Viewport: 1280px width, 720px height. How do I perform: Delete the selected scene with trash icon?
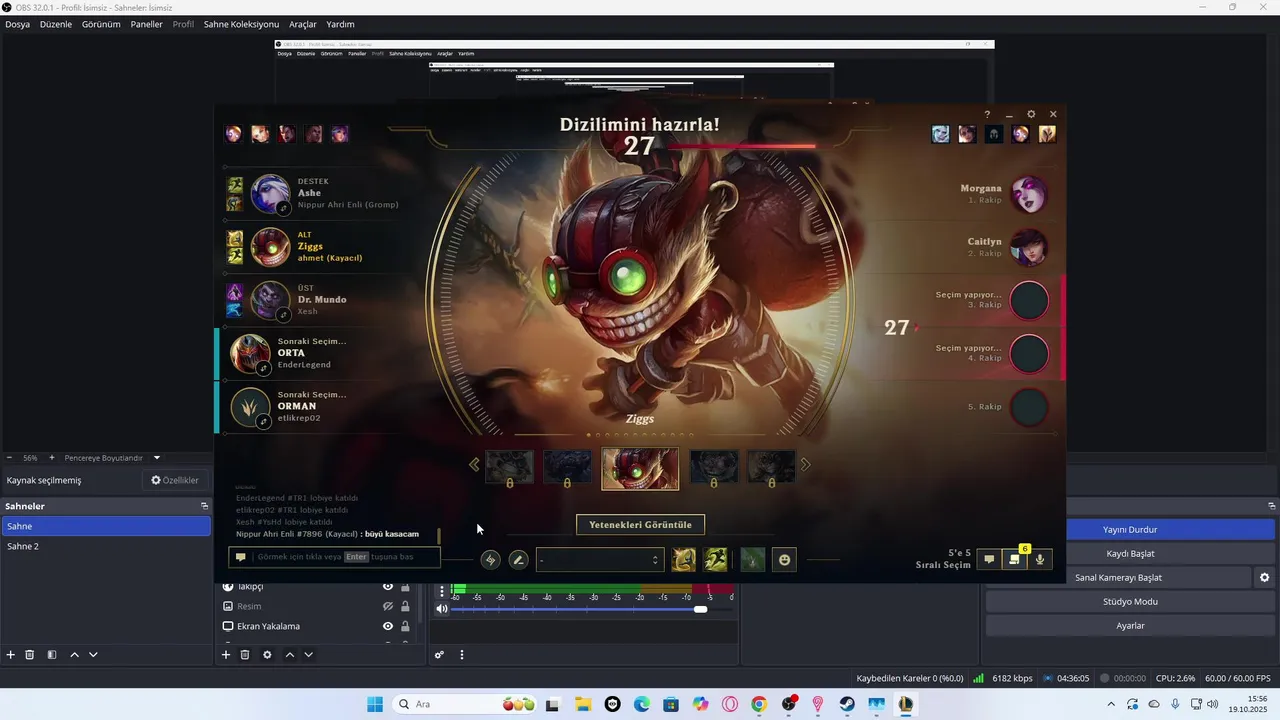pyautogui.click(x=30, y=655)
